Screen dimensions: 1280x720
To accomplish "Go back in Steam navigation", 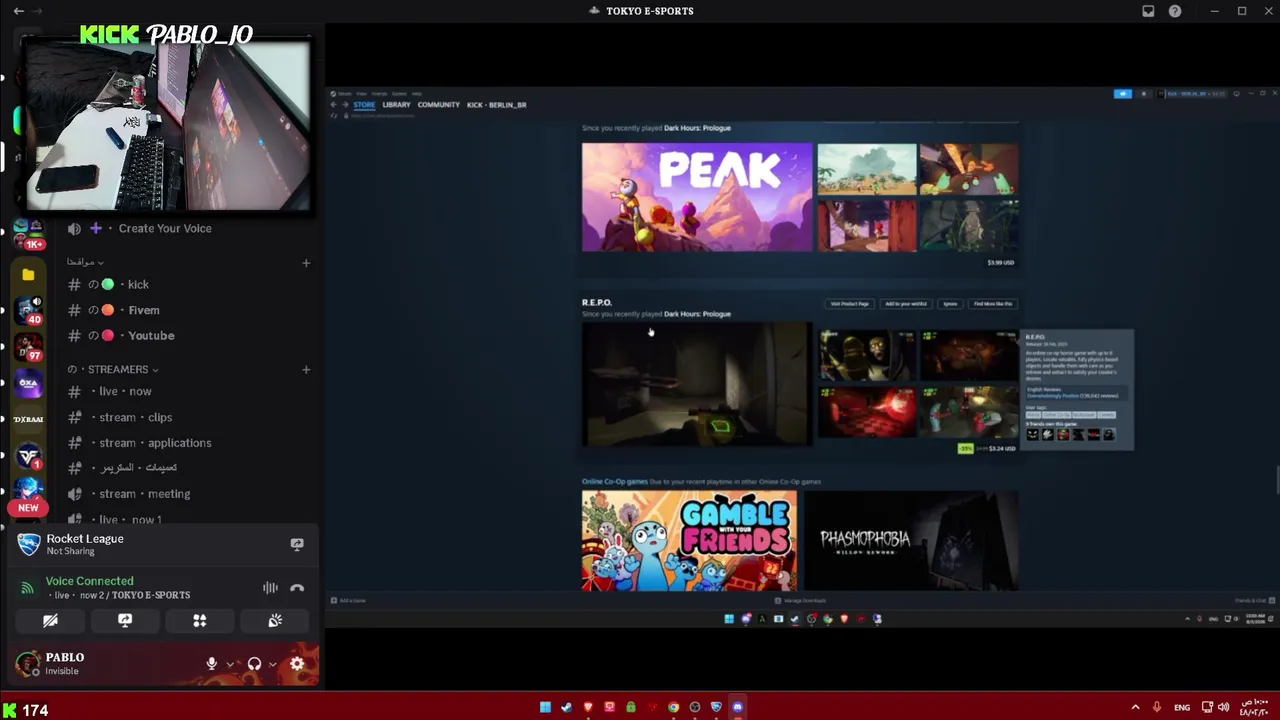I will tap(334, 105).
